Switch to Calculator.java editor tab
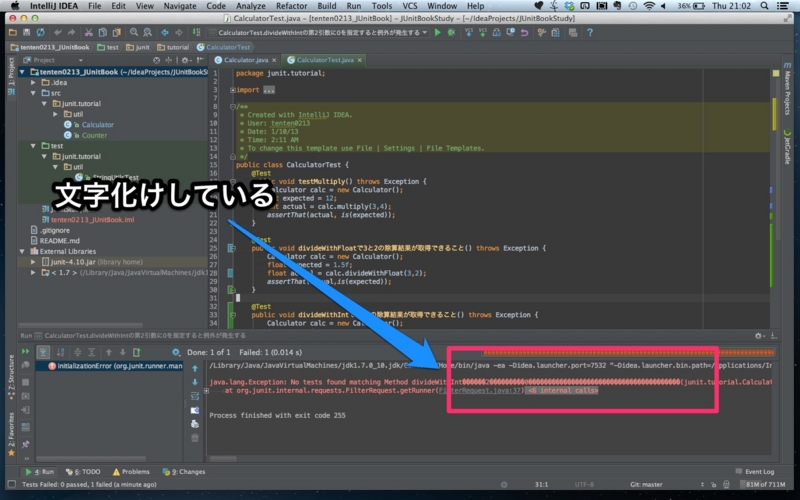800x500 pixels. point(246,60)
